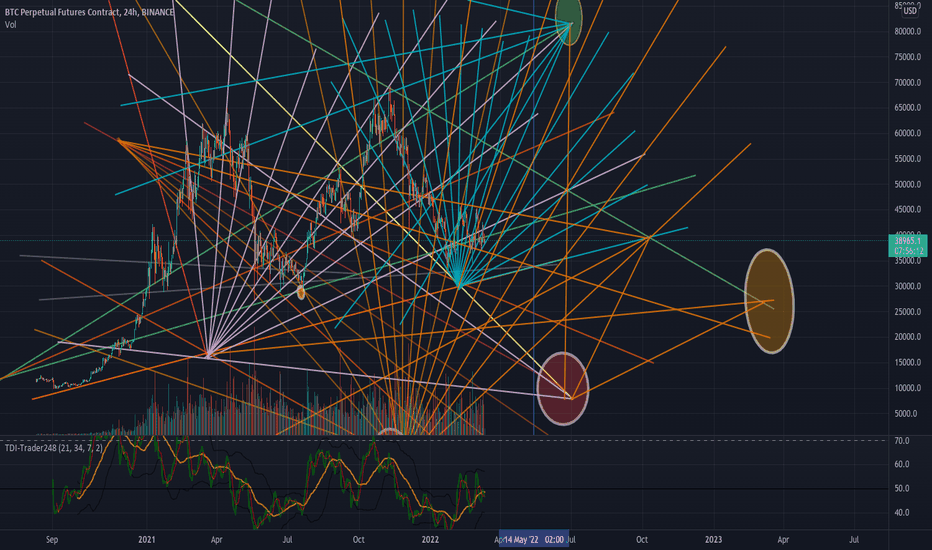Click the 30000.0 price axis label
The image size is (932, 550).
click(908, 286)
